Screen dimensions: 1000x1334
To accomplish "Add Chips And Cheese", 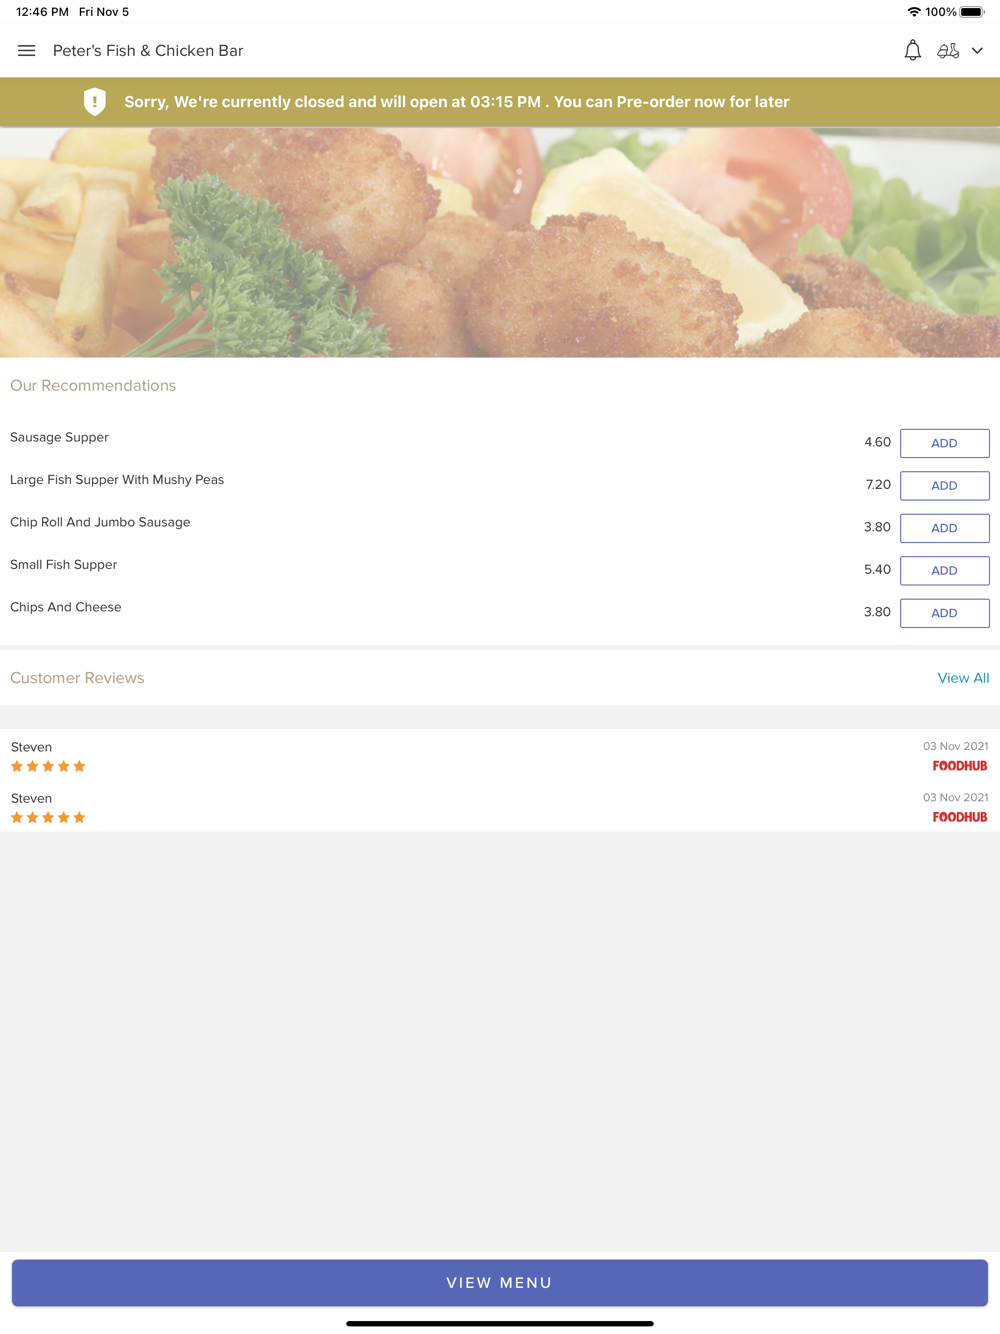I will click(944, 613).
